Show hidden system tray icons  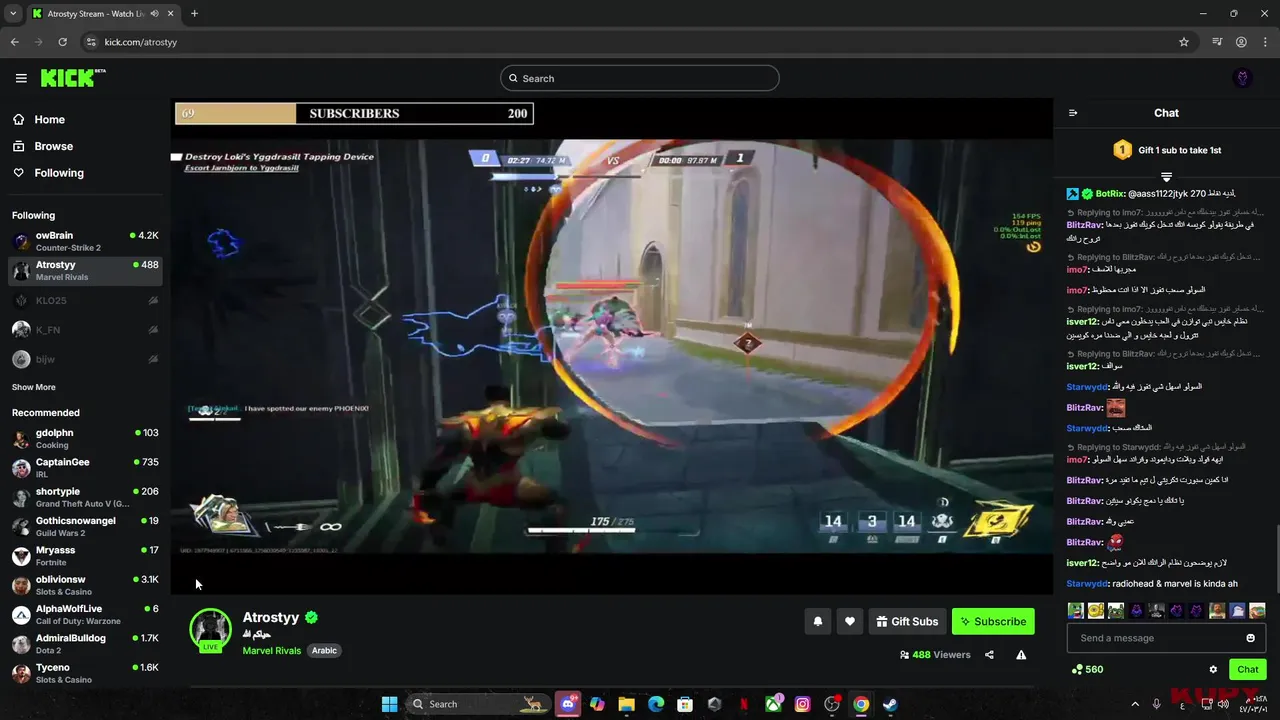pyautogui.click(x=1135, y=704)
